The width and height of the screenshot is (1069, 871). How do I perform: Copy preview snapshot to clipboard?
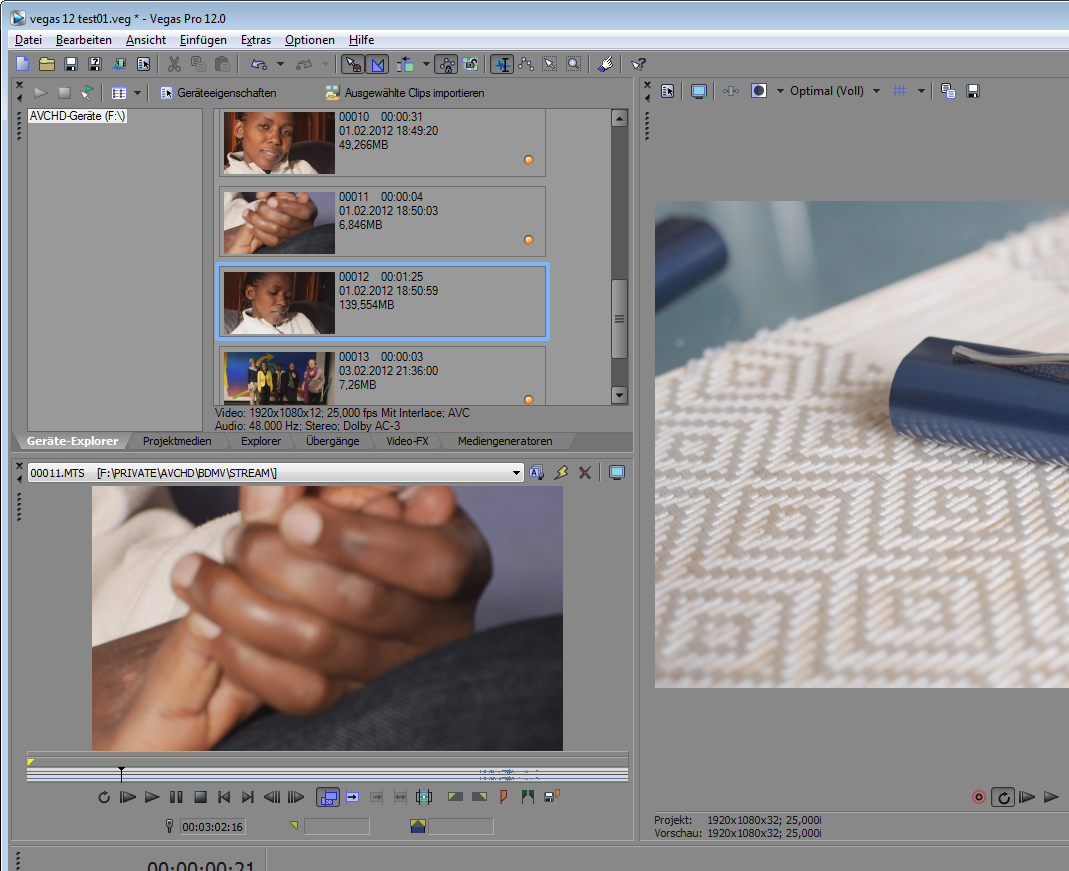948,91
